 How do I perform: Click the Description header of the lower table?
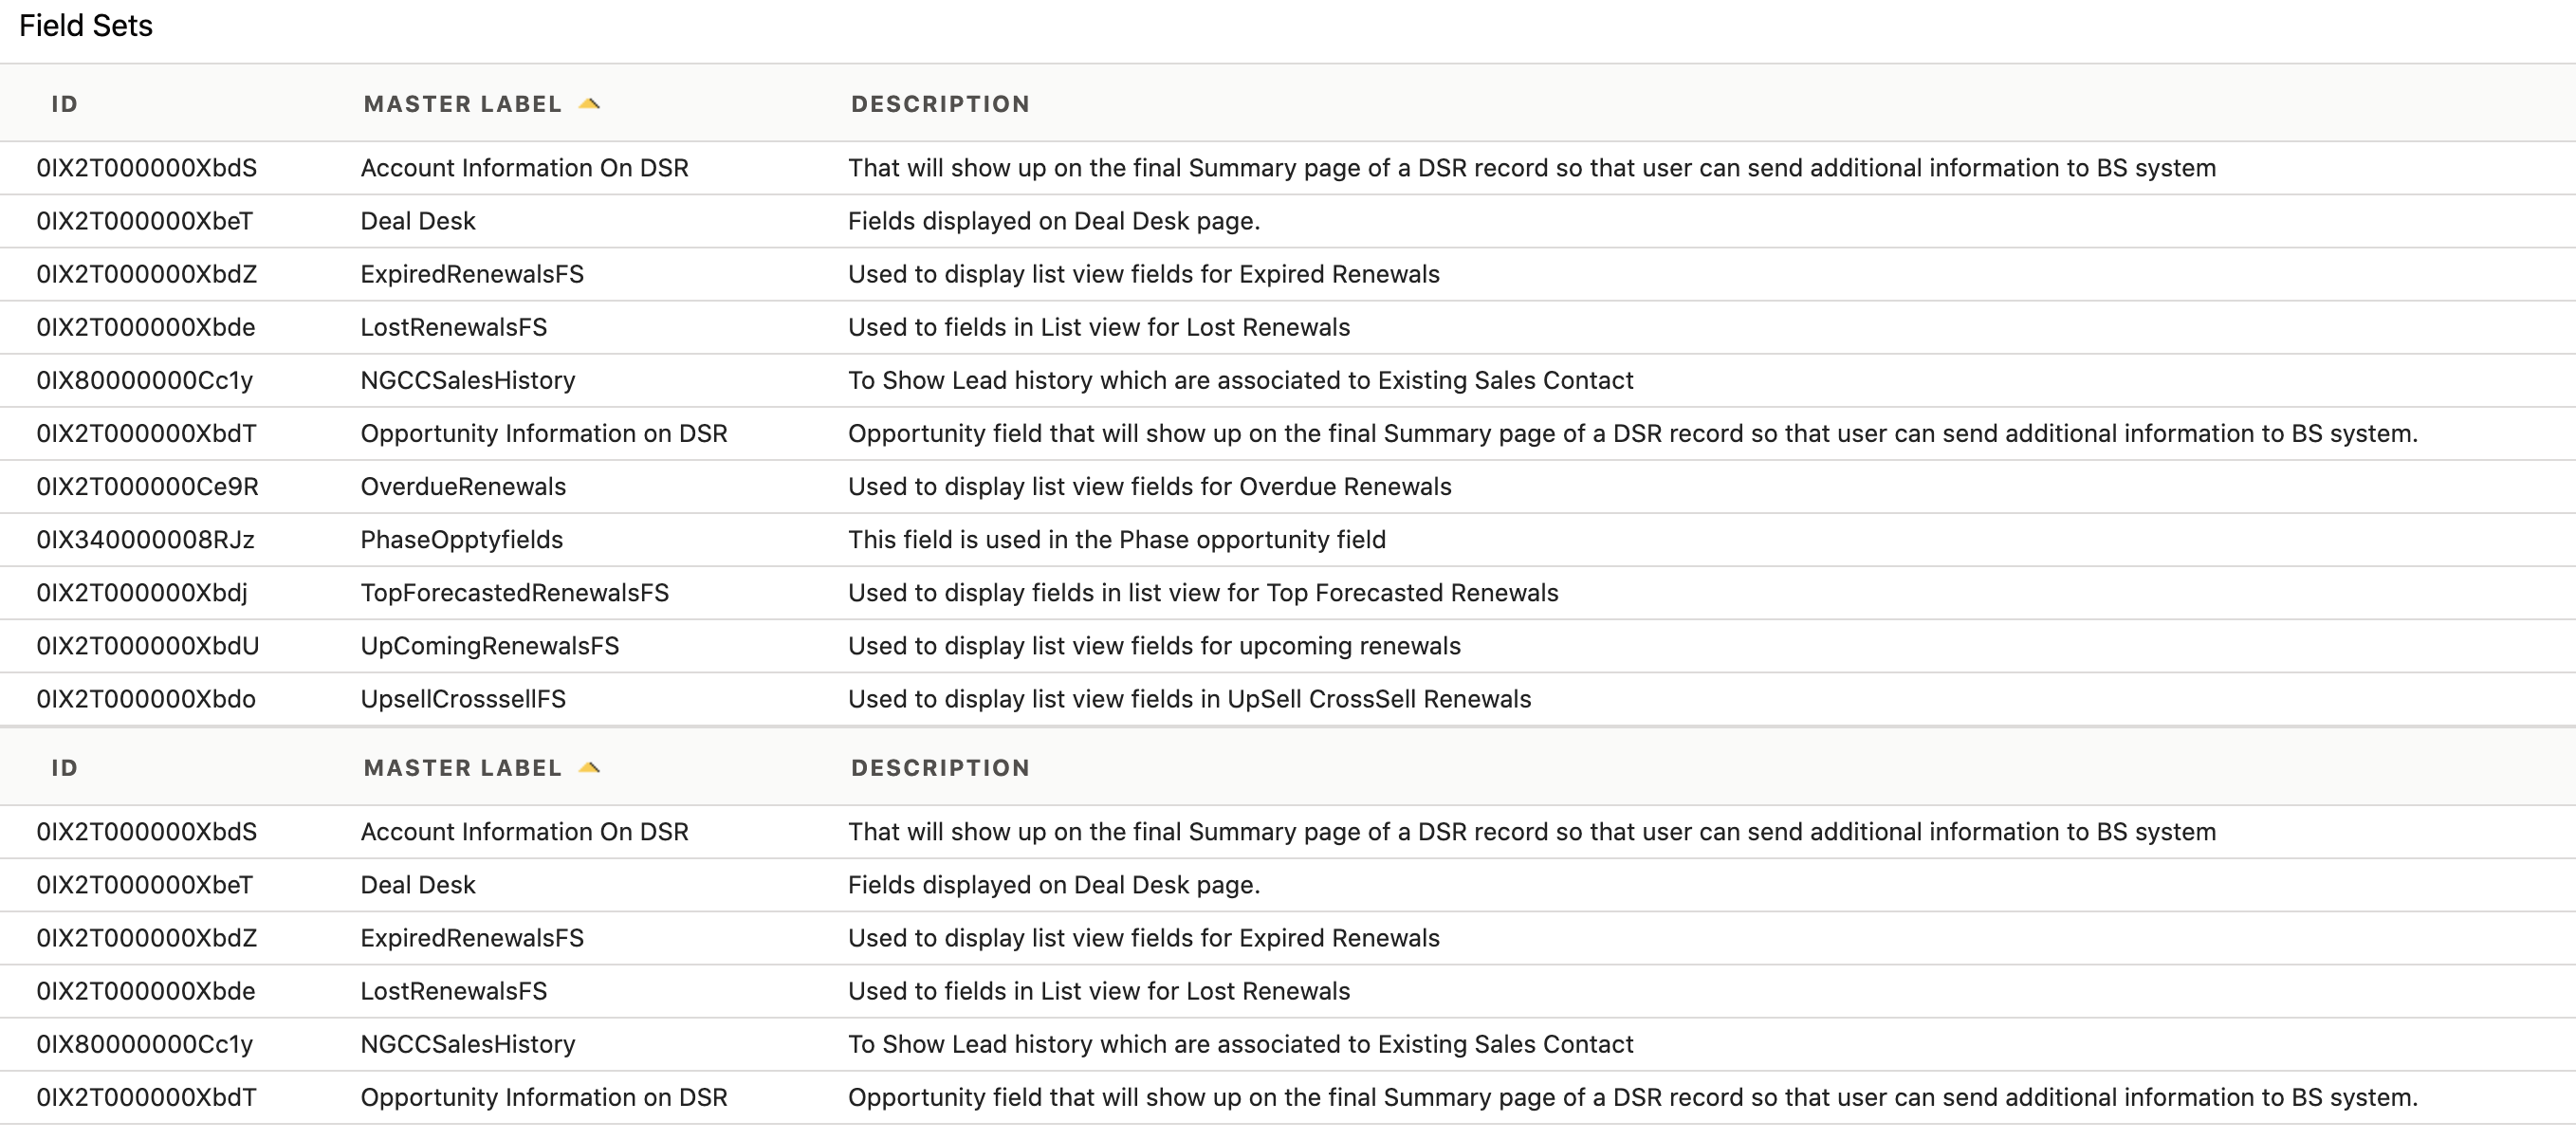point(939,767)
